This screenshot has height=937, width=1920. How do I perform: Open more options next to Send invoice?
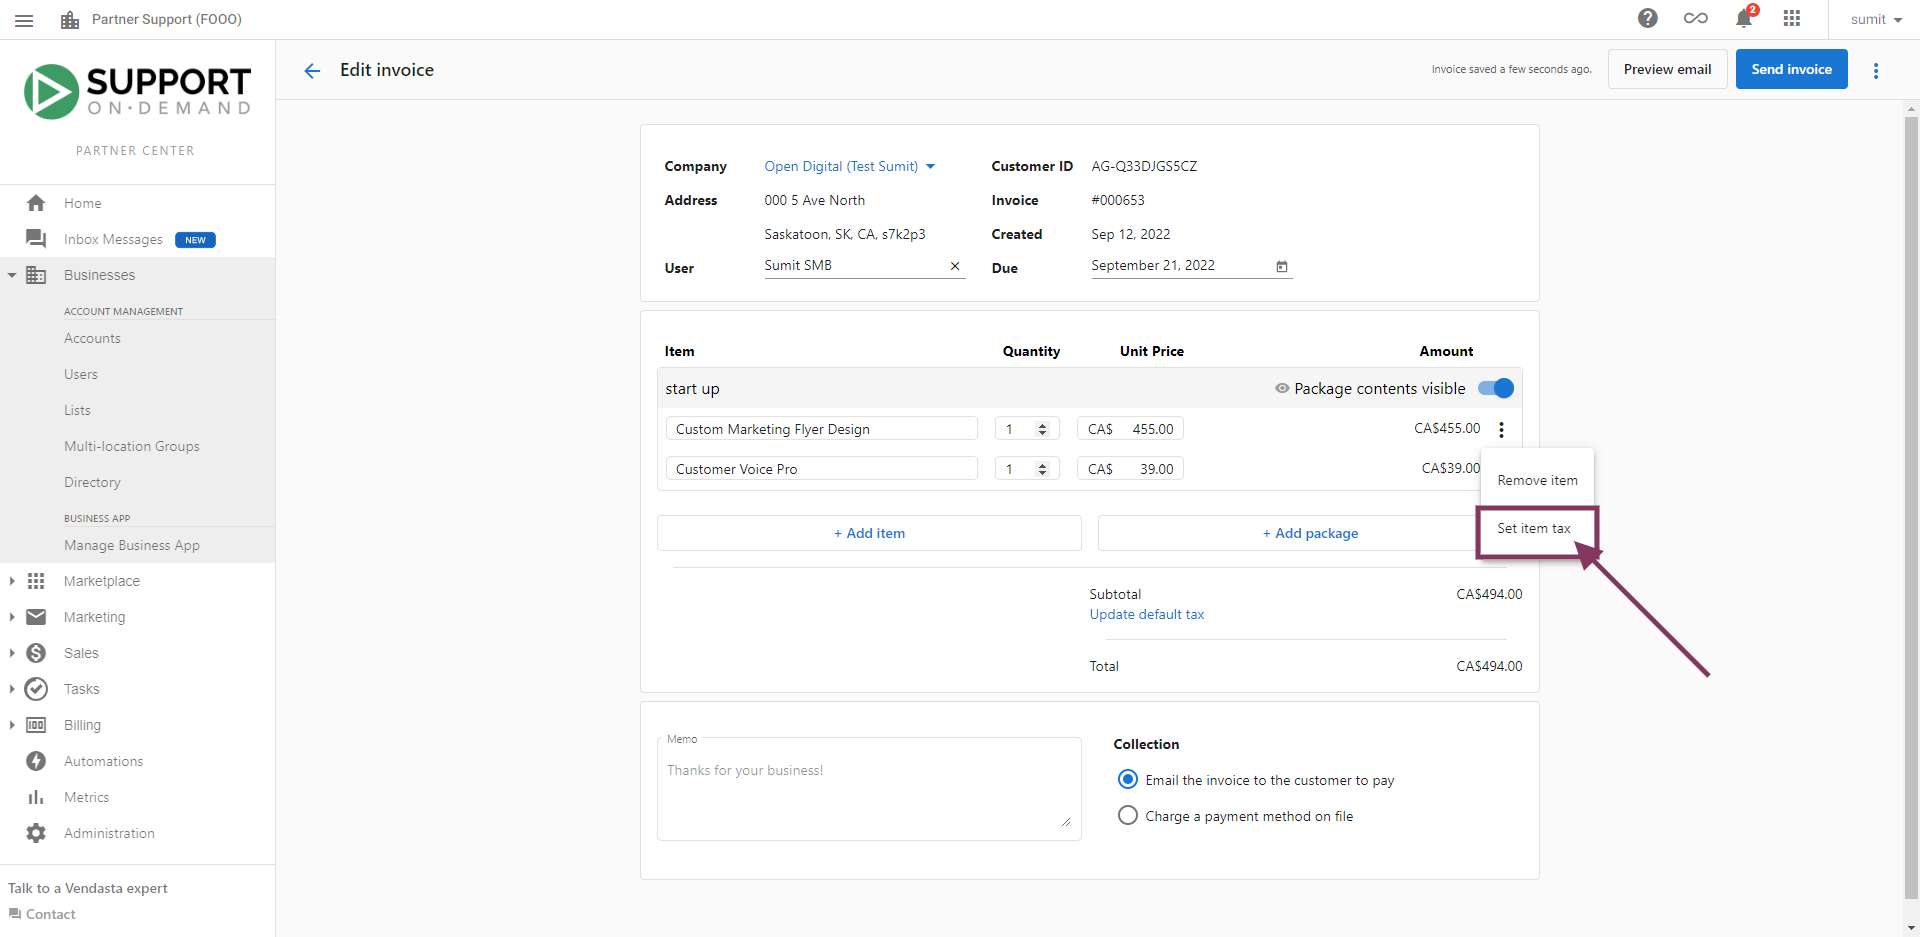[1876, 70]
